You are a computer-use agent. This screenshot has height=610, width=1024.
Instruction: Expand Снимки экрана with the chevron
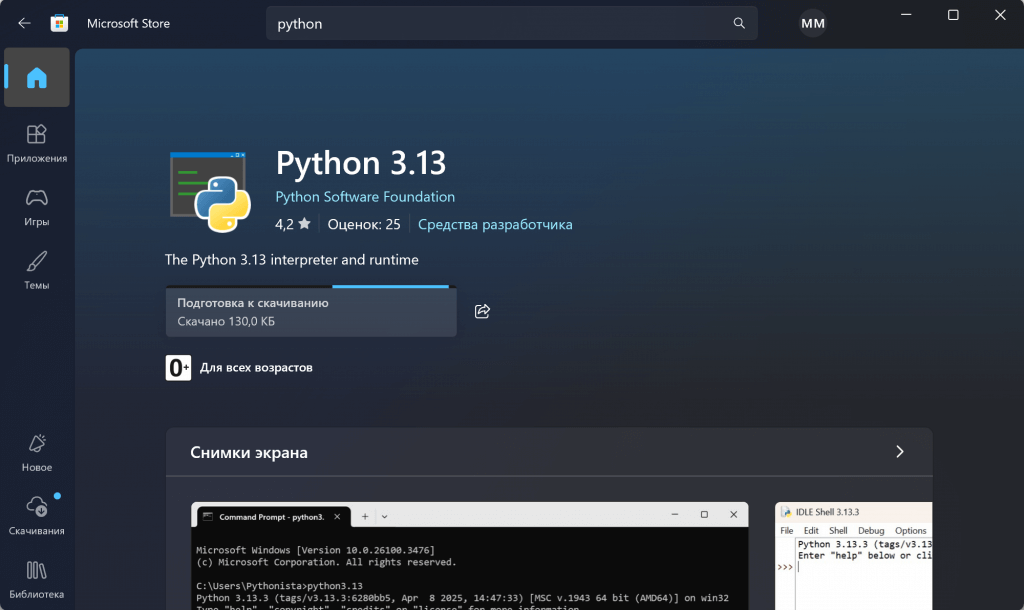[x=899, y=452]
